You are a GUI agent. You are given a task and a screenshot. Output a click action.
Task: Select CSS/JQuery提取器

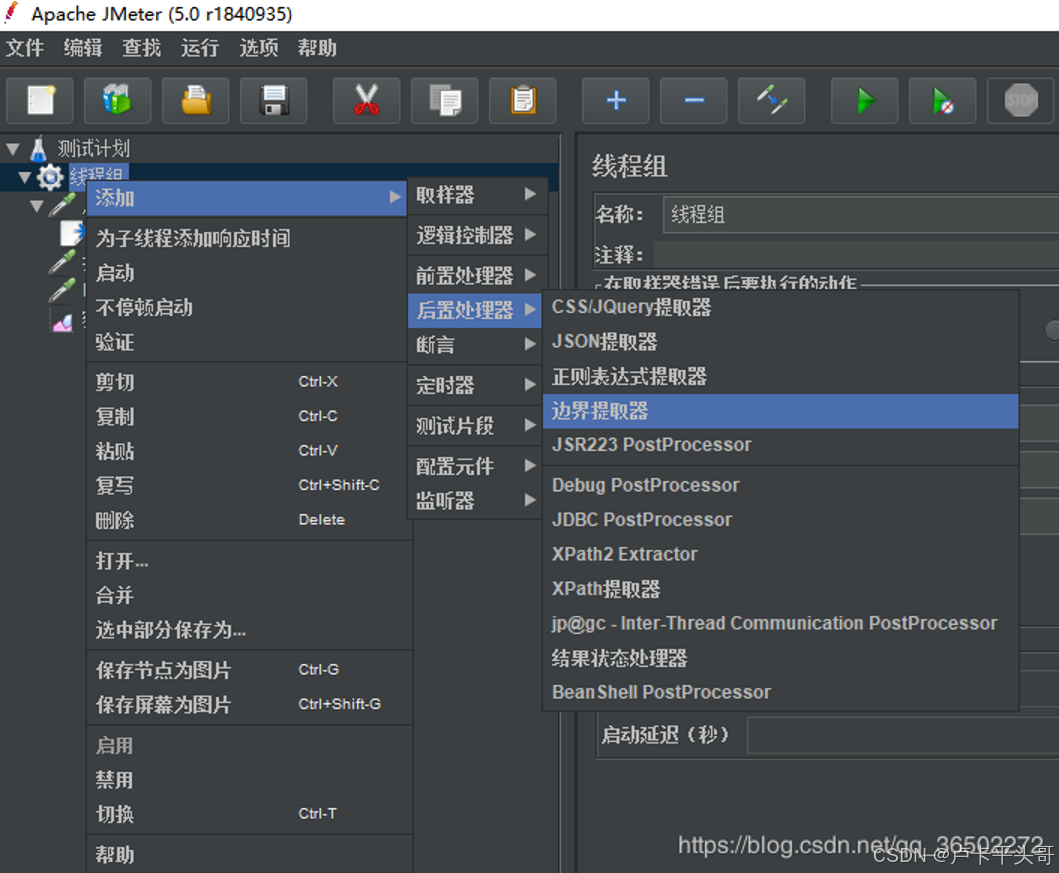coord(781,307)
